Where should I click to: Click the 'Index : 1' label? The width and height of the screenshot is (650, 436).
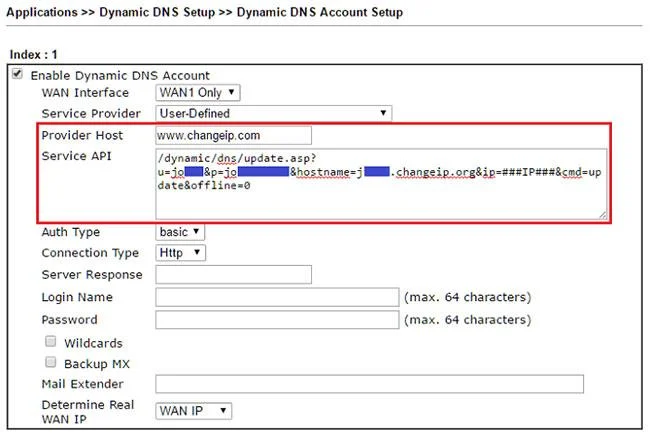click(x=34, y=54)
